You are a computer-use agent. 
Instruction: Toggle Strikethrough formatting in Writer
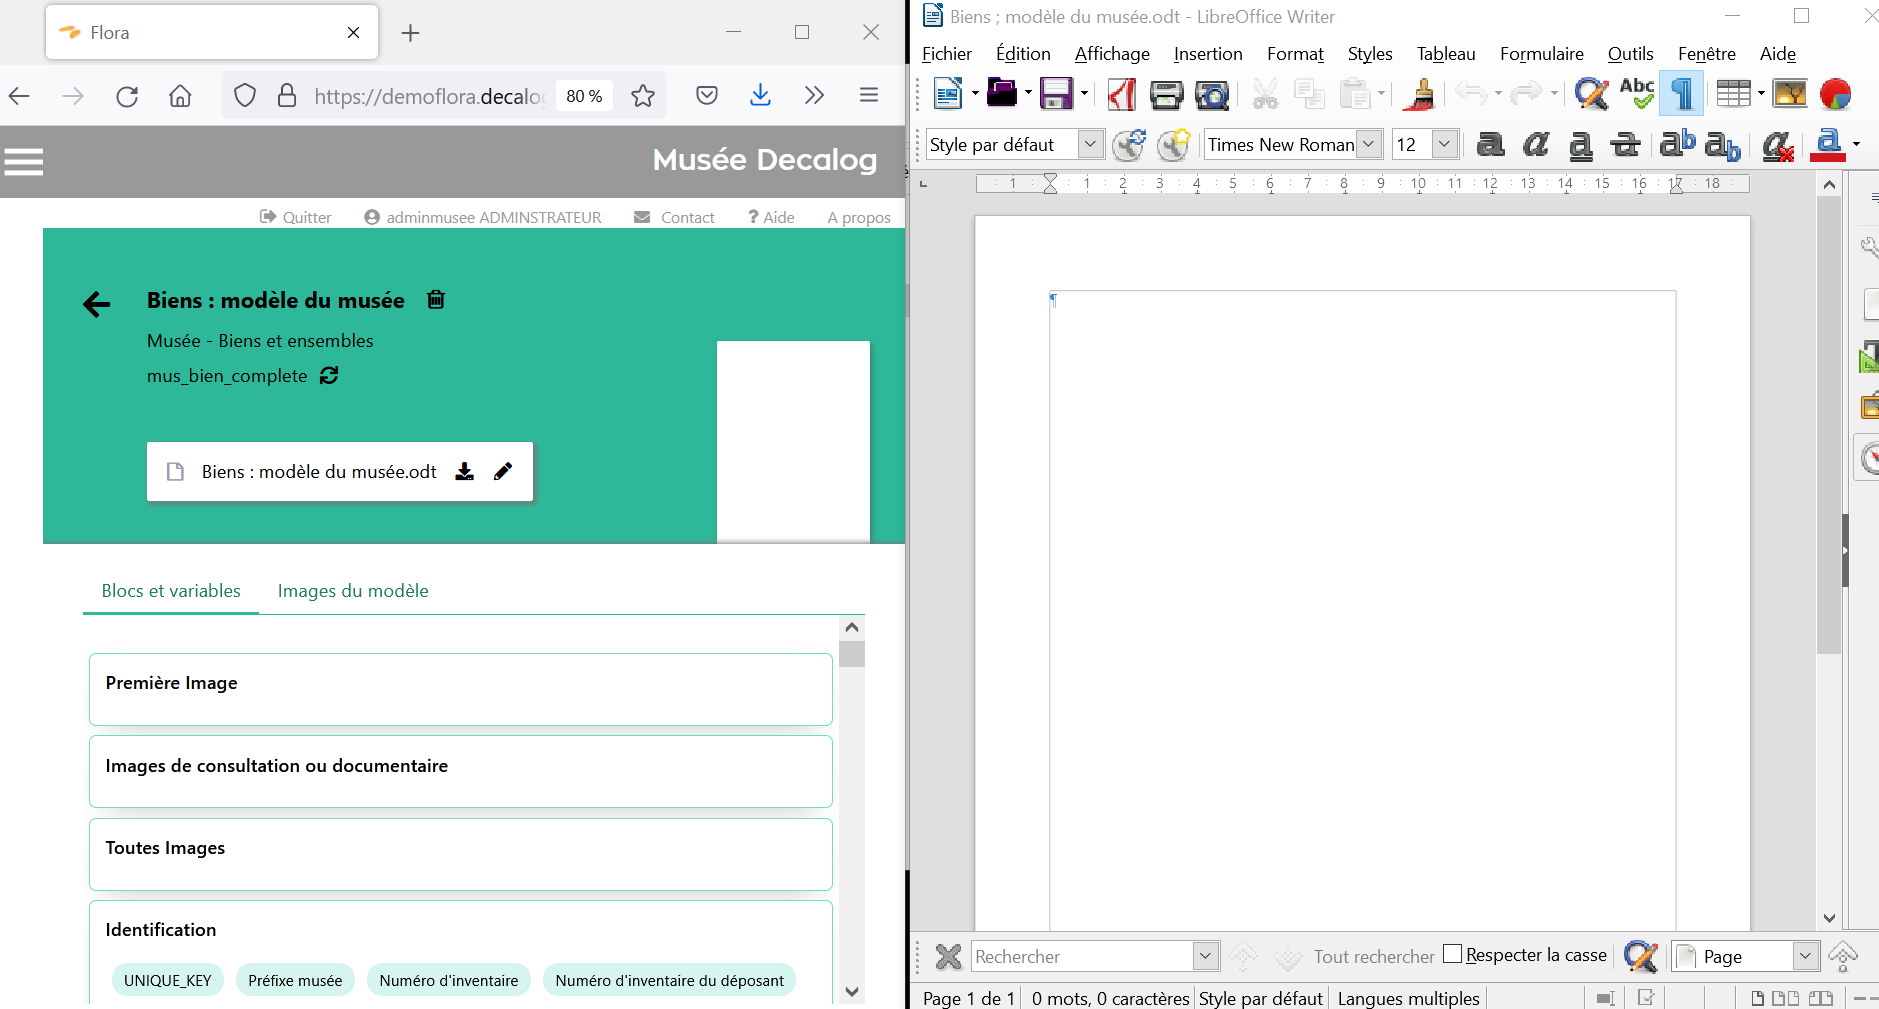click(1625, 146)
